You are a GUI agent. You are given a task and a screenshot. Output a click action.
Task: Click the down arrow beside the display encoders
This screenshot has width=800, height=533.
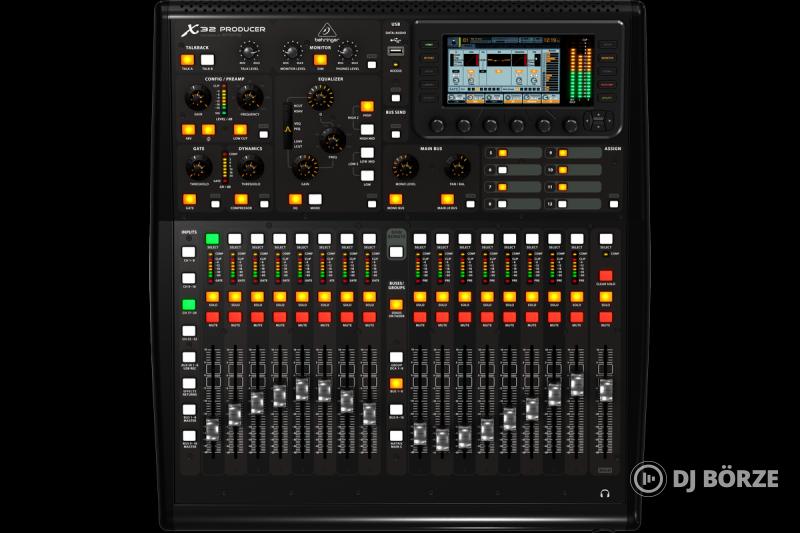pyautogui.click(x=599, y=126)
